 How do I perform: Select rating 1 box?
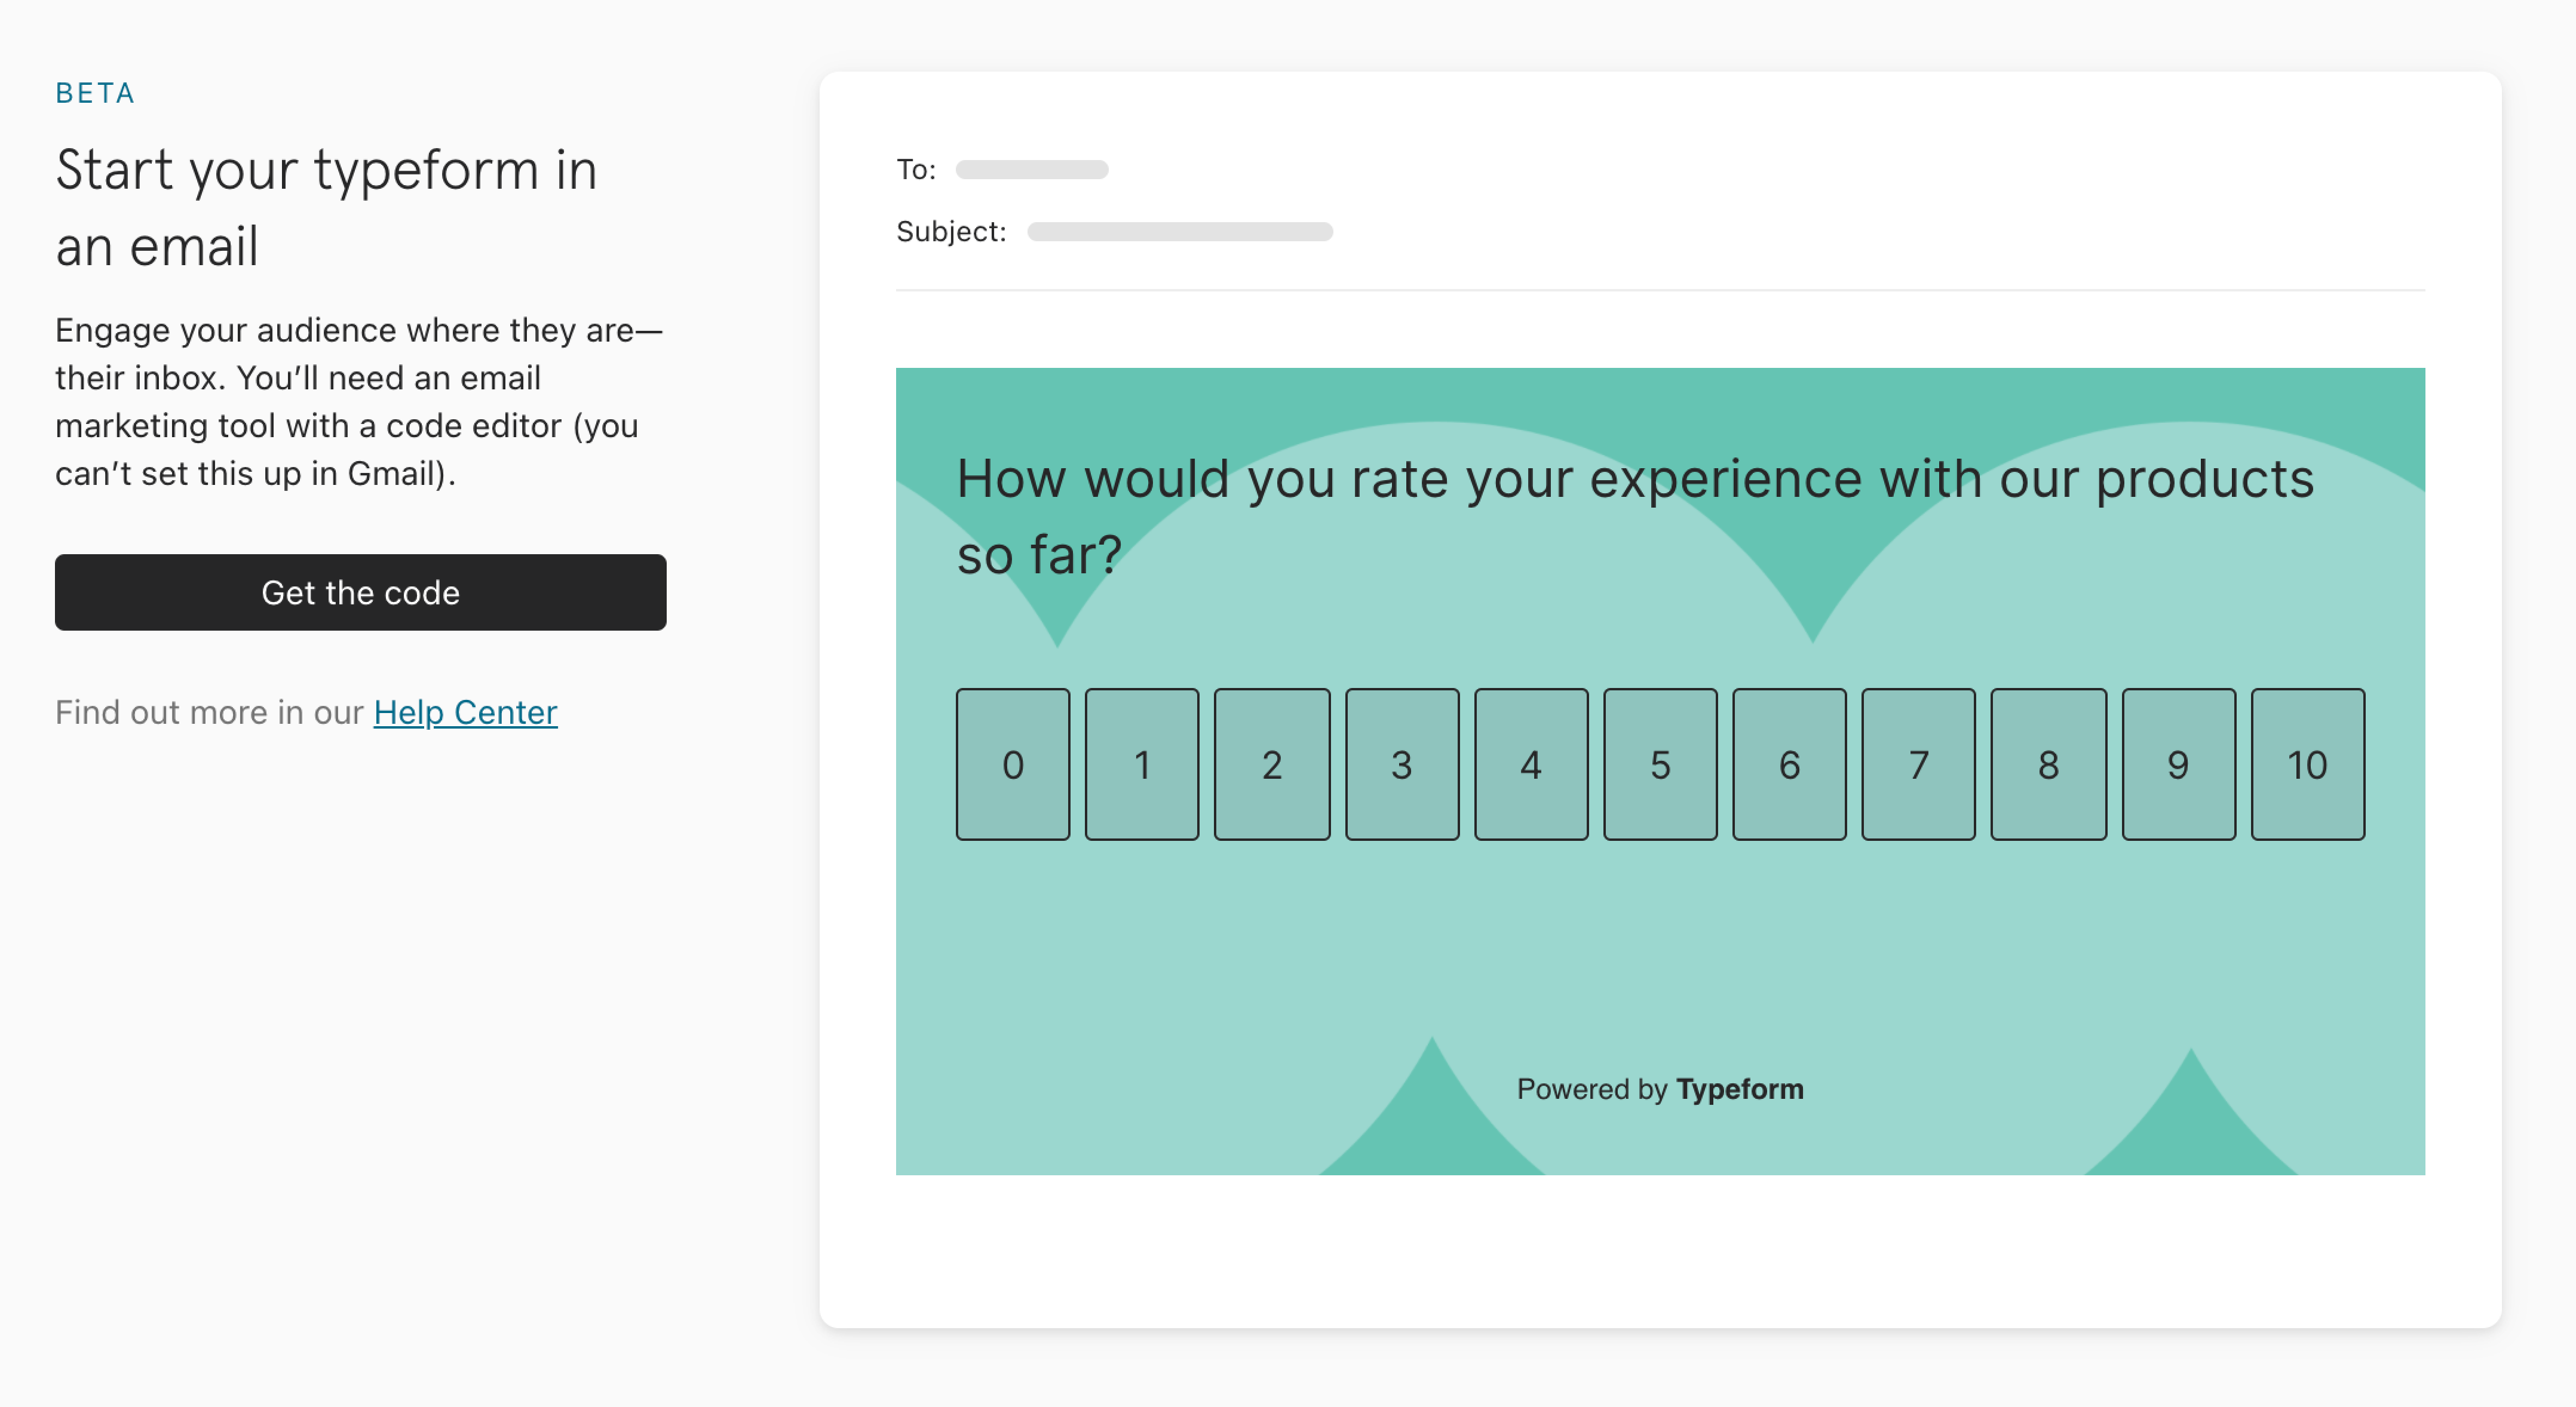1142,764
